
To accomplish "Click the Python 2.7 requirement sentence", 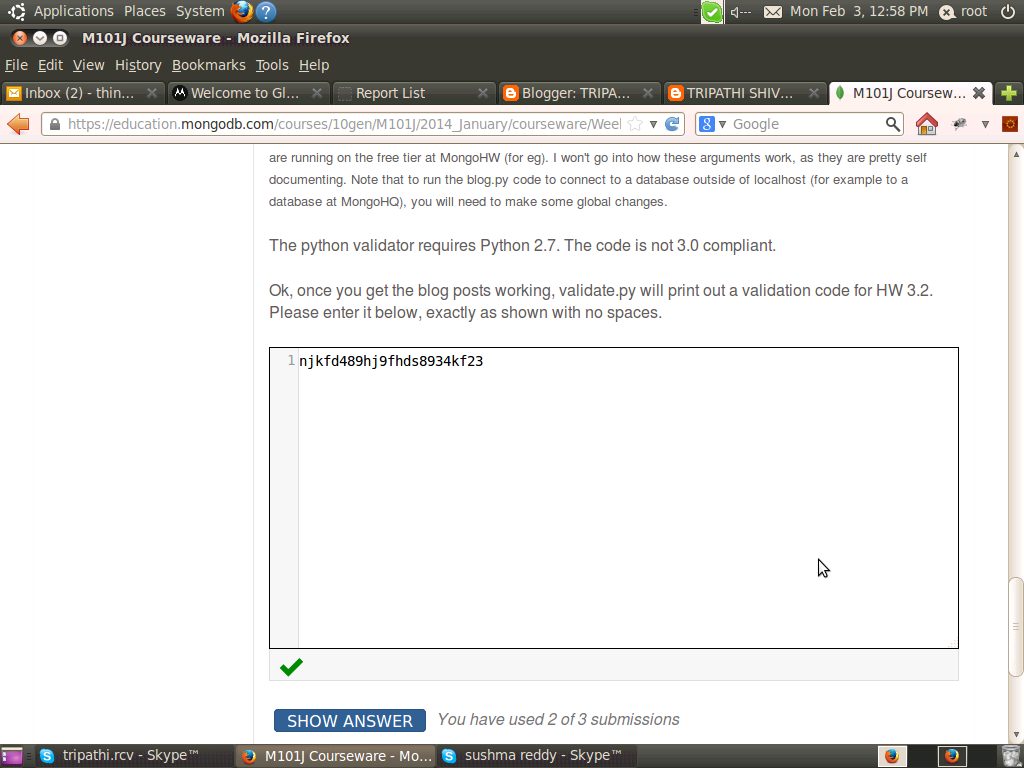I will pos(522,246).
